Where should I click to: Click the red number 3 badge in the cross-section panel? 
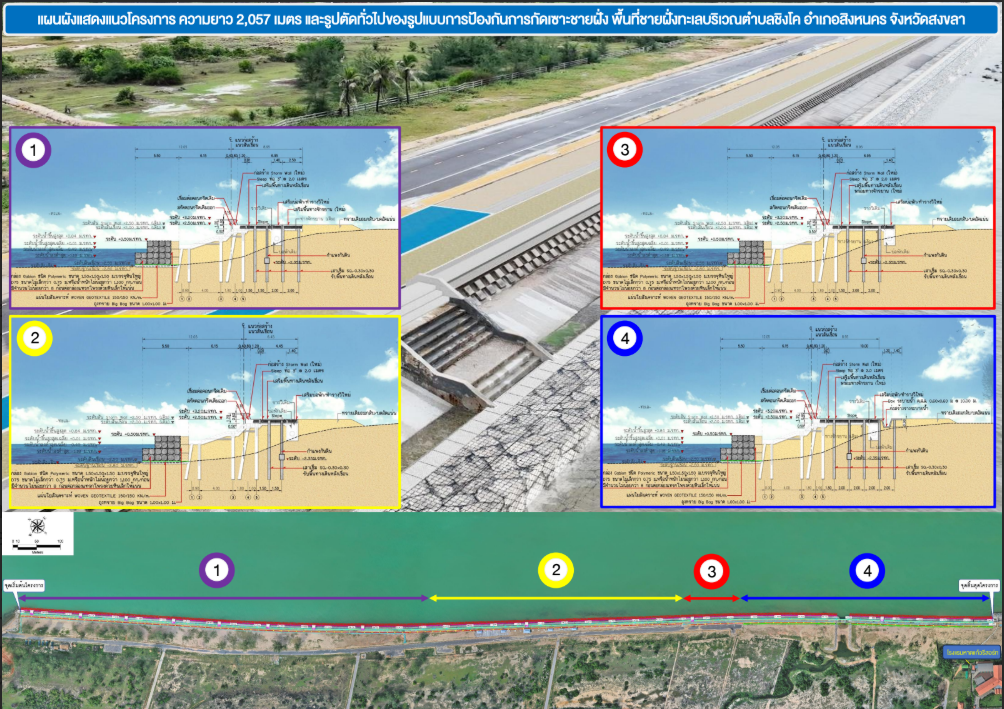(x=626, y=151)
